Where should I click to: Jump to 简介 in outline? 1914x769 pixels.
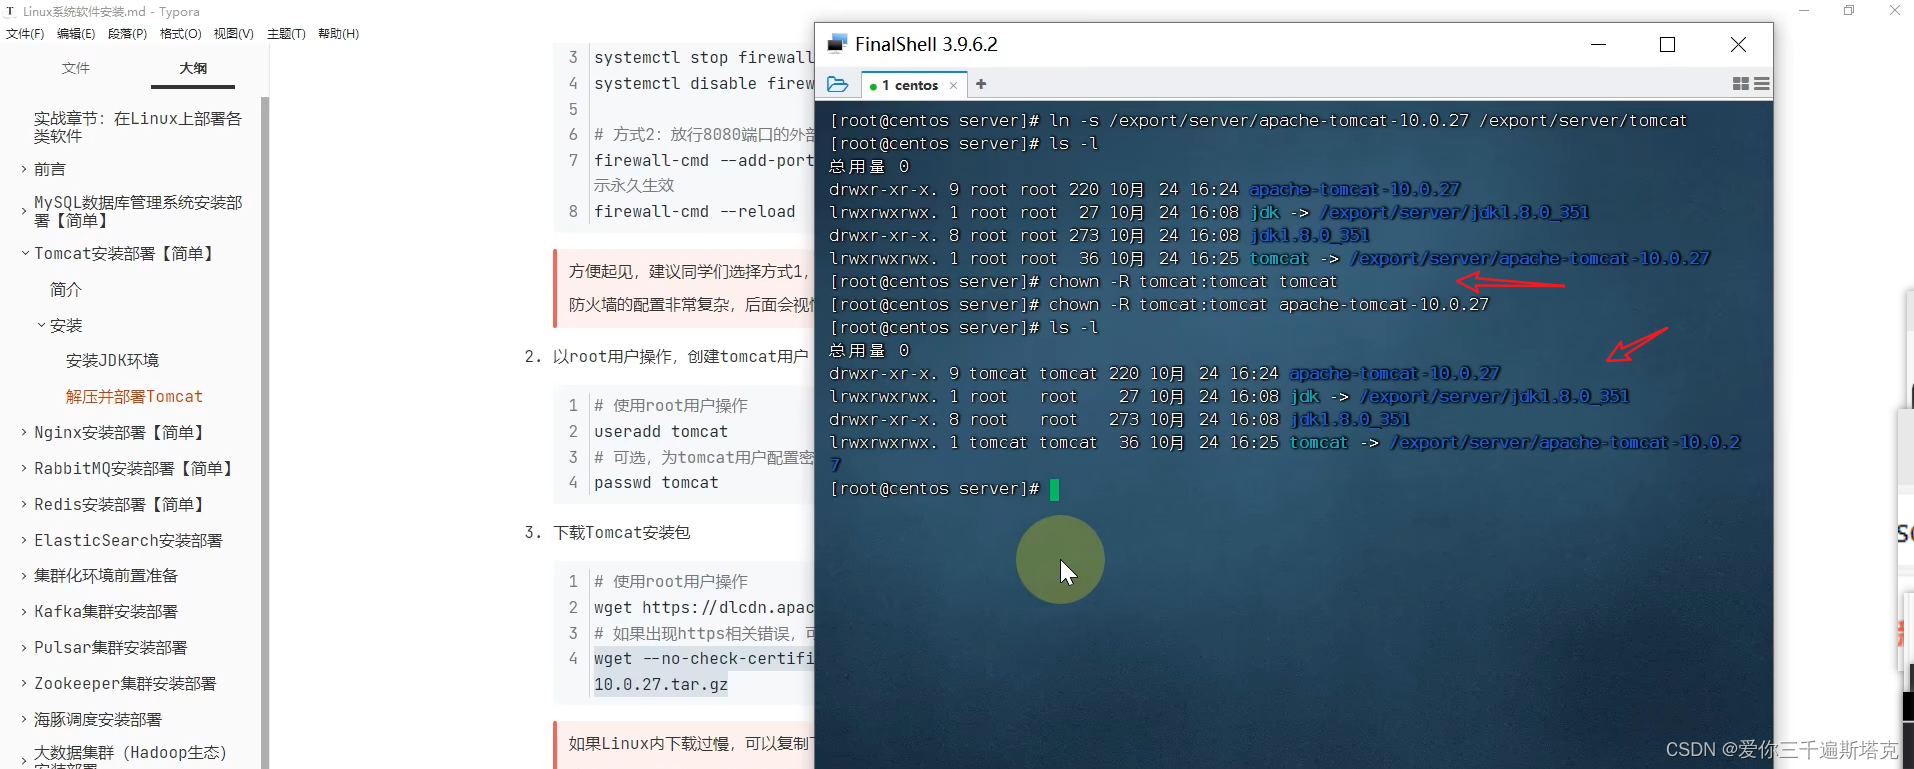pos(66,289)
